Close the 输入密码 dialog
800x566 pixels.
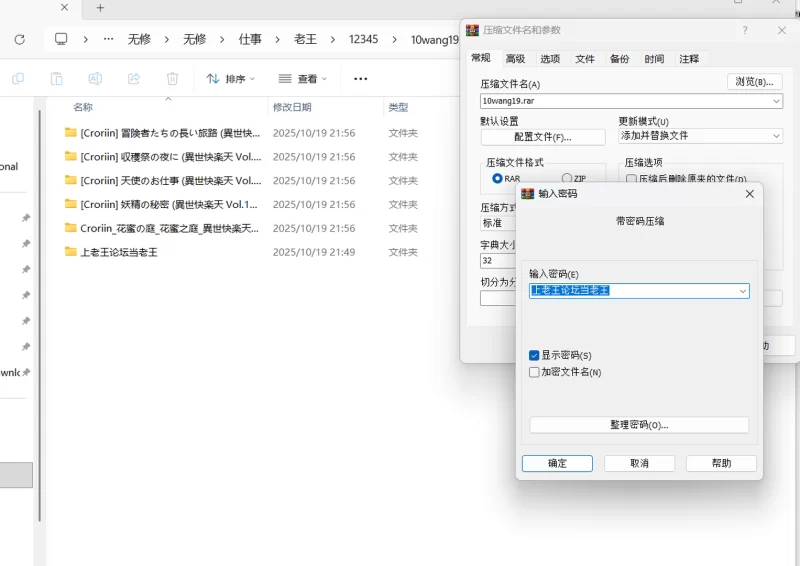(x=749, y=194)
